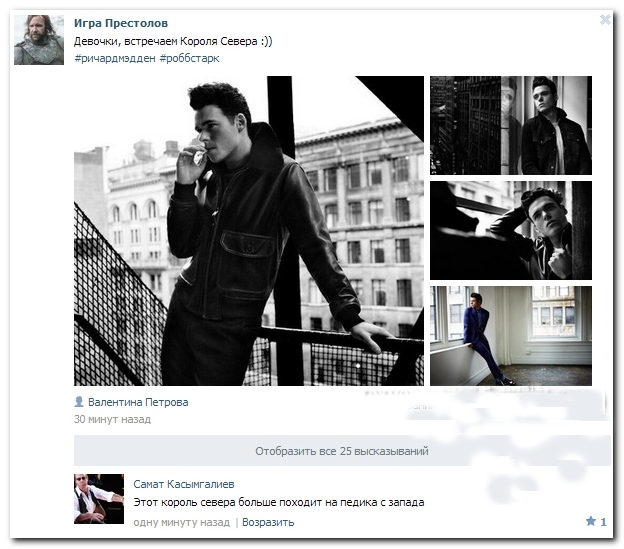Open hashtag #роббстарк
Image resolution: width=624 pixels, height=549 pixels.
point(189,58)
